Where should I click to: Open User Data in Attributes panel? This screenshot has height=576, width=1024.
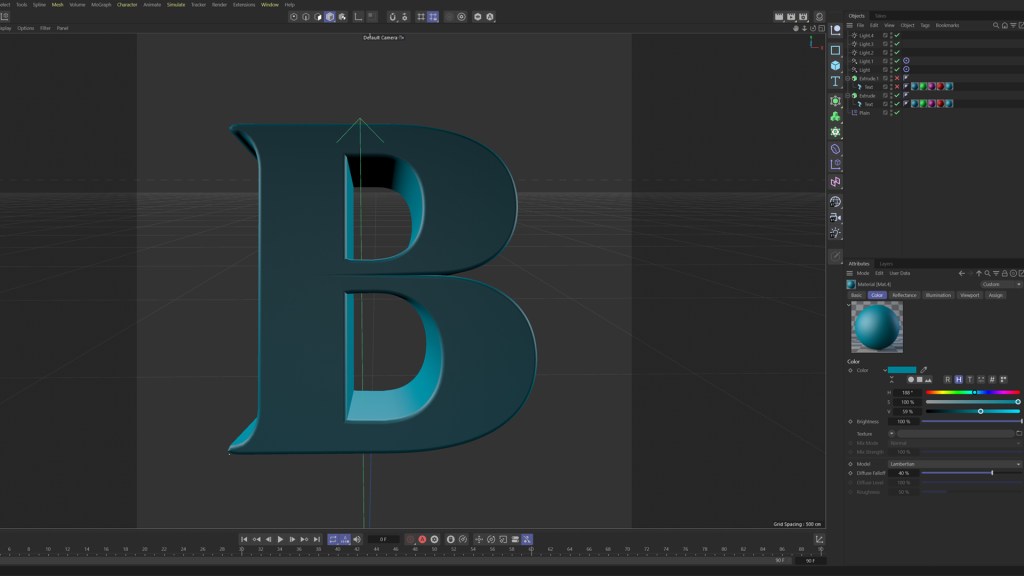click(899, 273)
